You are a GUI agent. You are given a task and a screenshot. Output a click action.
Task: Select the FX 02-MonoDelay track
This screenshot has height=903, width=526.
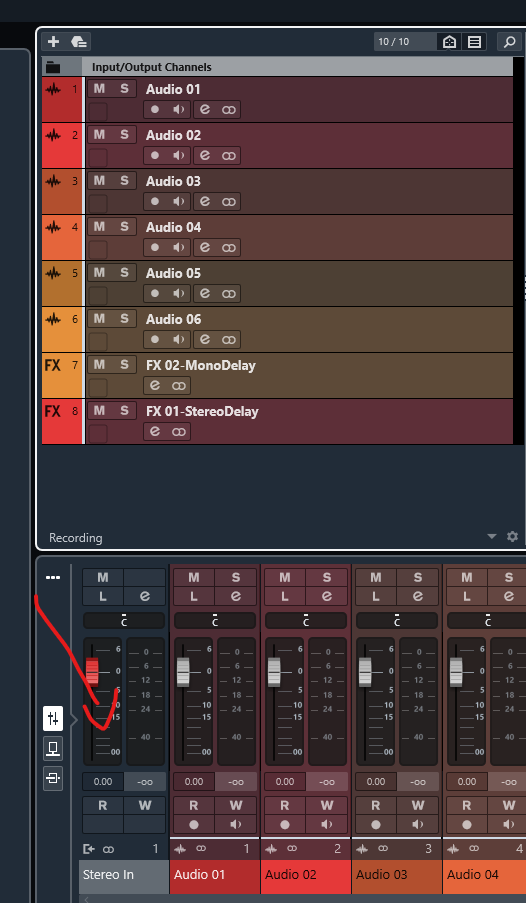[x=200, y=365]
